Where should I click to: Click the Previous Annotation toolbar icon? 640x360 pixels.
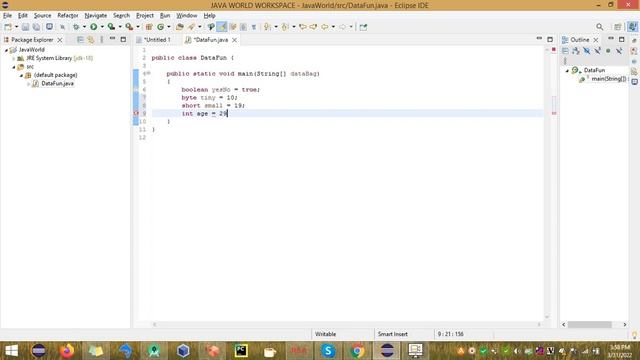[x=285, y=27]
